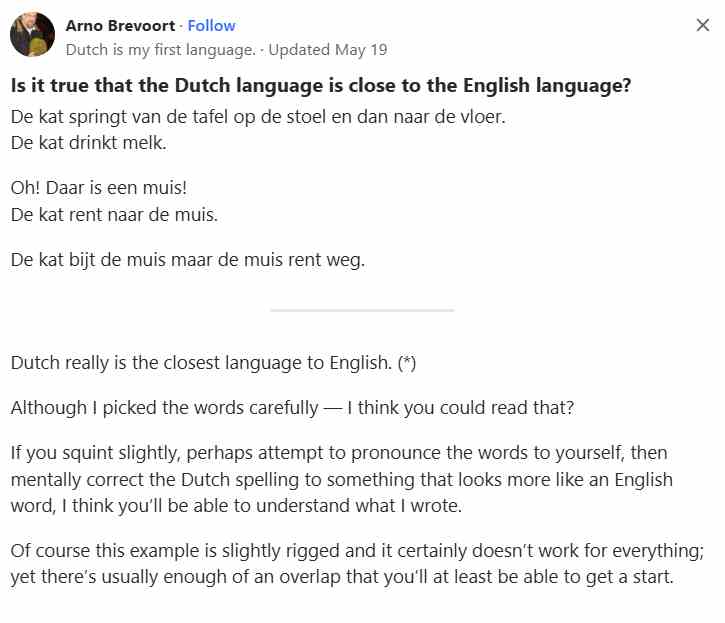Click the sentence 'De kat bijt de muis'
Image resolution: width=725 pixels, height=623 pixels.
coord(188,259)
